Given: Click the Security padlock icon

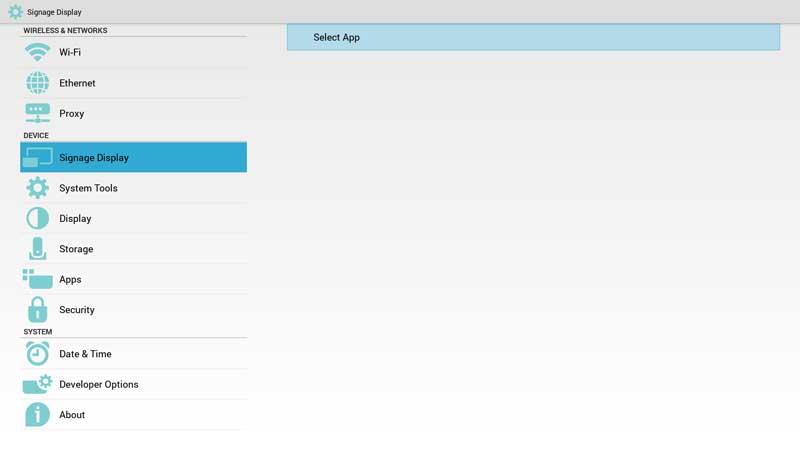Looking at the screenshot, I should pyautogui.click(x=37, y=309).
